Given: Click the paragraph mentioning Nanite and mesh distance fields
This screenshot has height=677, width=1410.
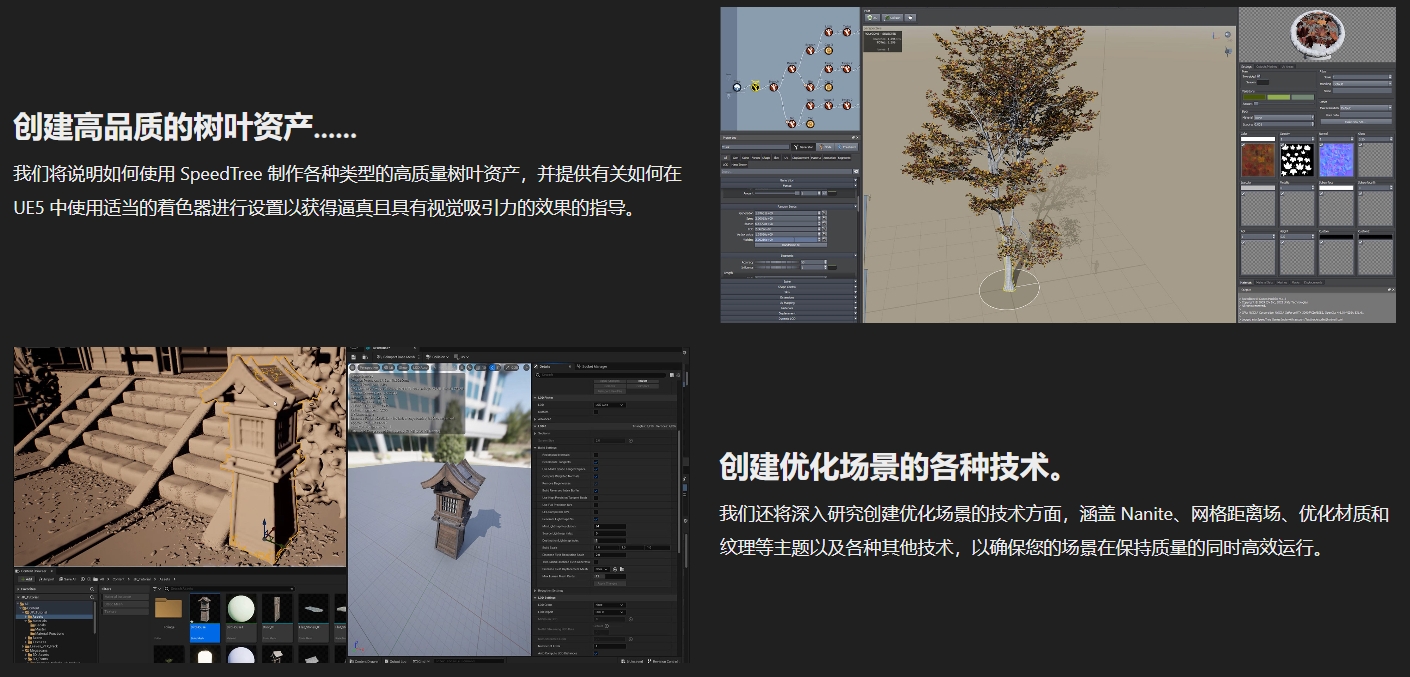Looking at the screenshot, I should click(x=1054, y=531).
